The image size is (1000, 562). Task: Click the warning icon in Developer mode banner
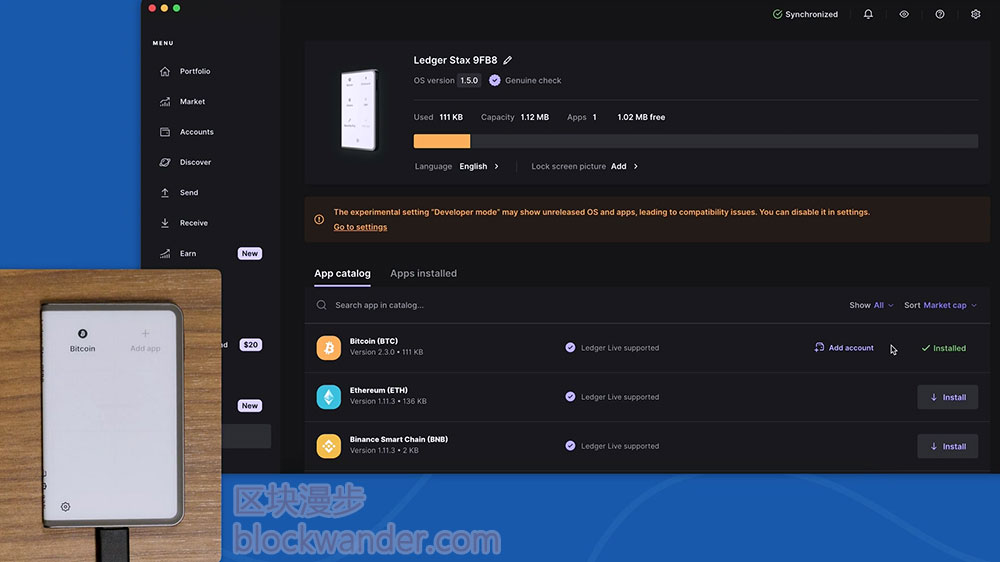pyautogui.click(x=319, y=219)
